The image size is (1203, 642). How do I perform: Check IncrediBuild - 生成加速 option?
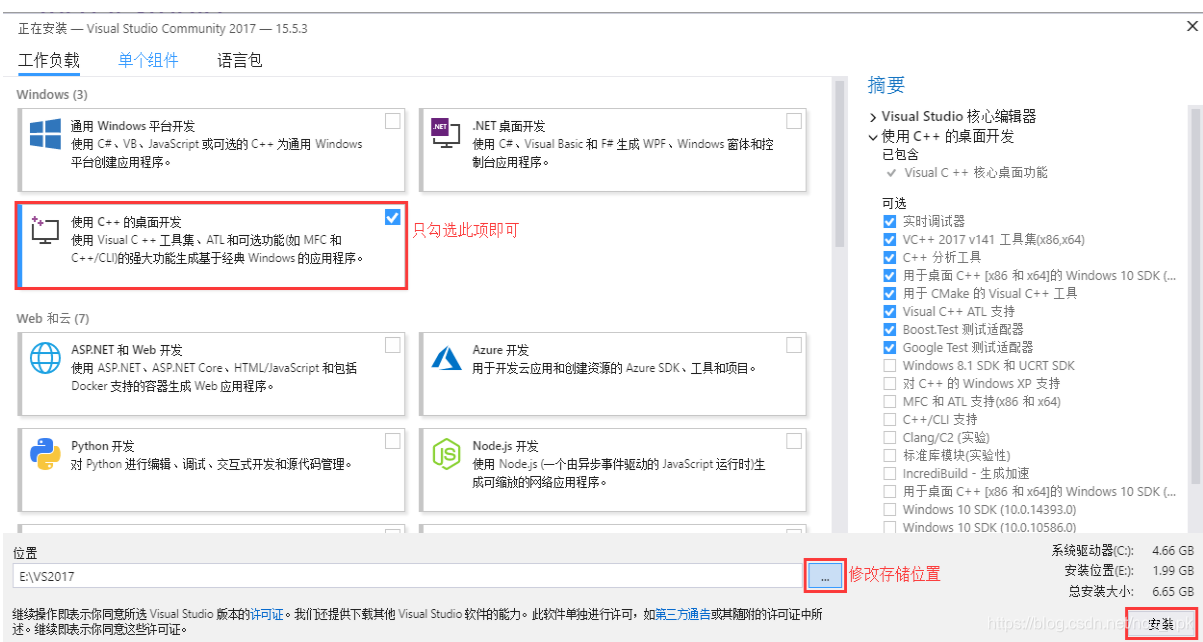pos(890,473)
